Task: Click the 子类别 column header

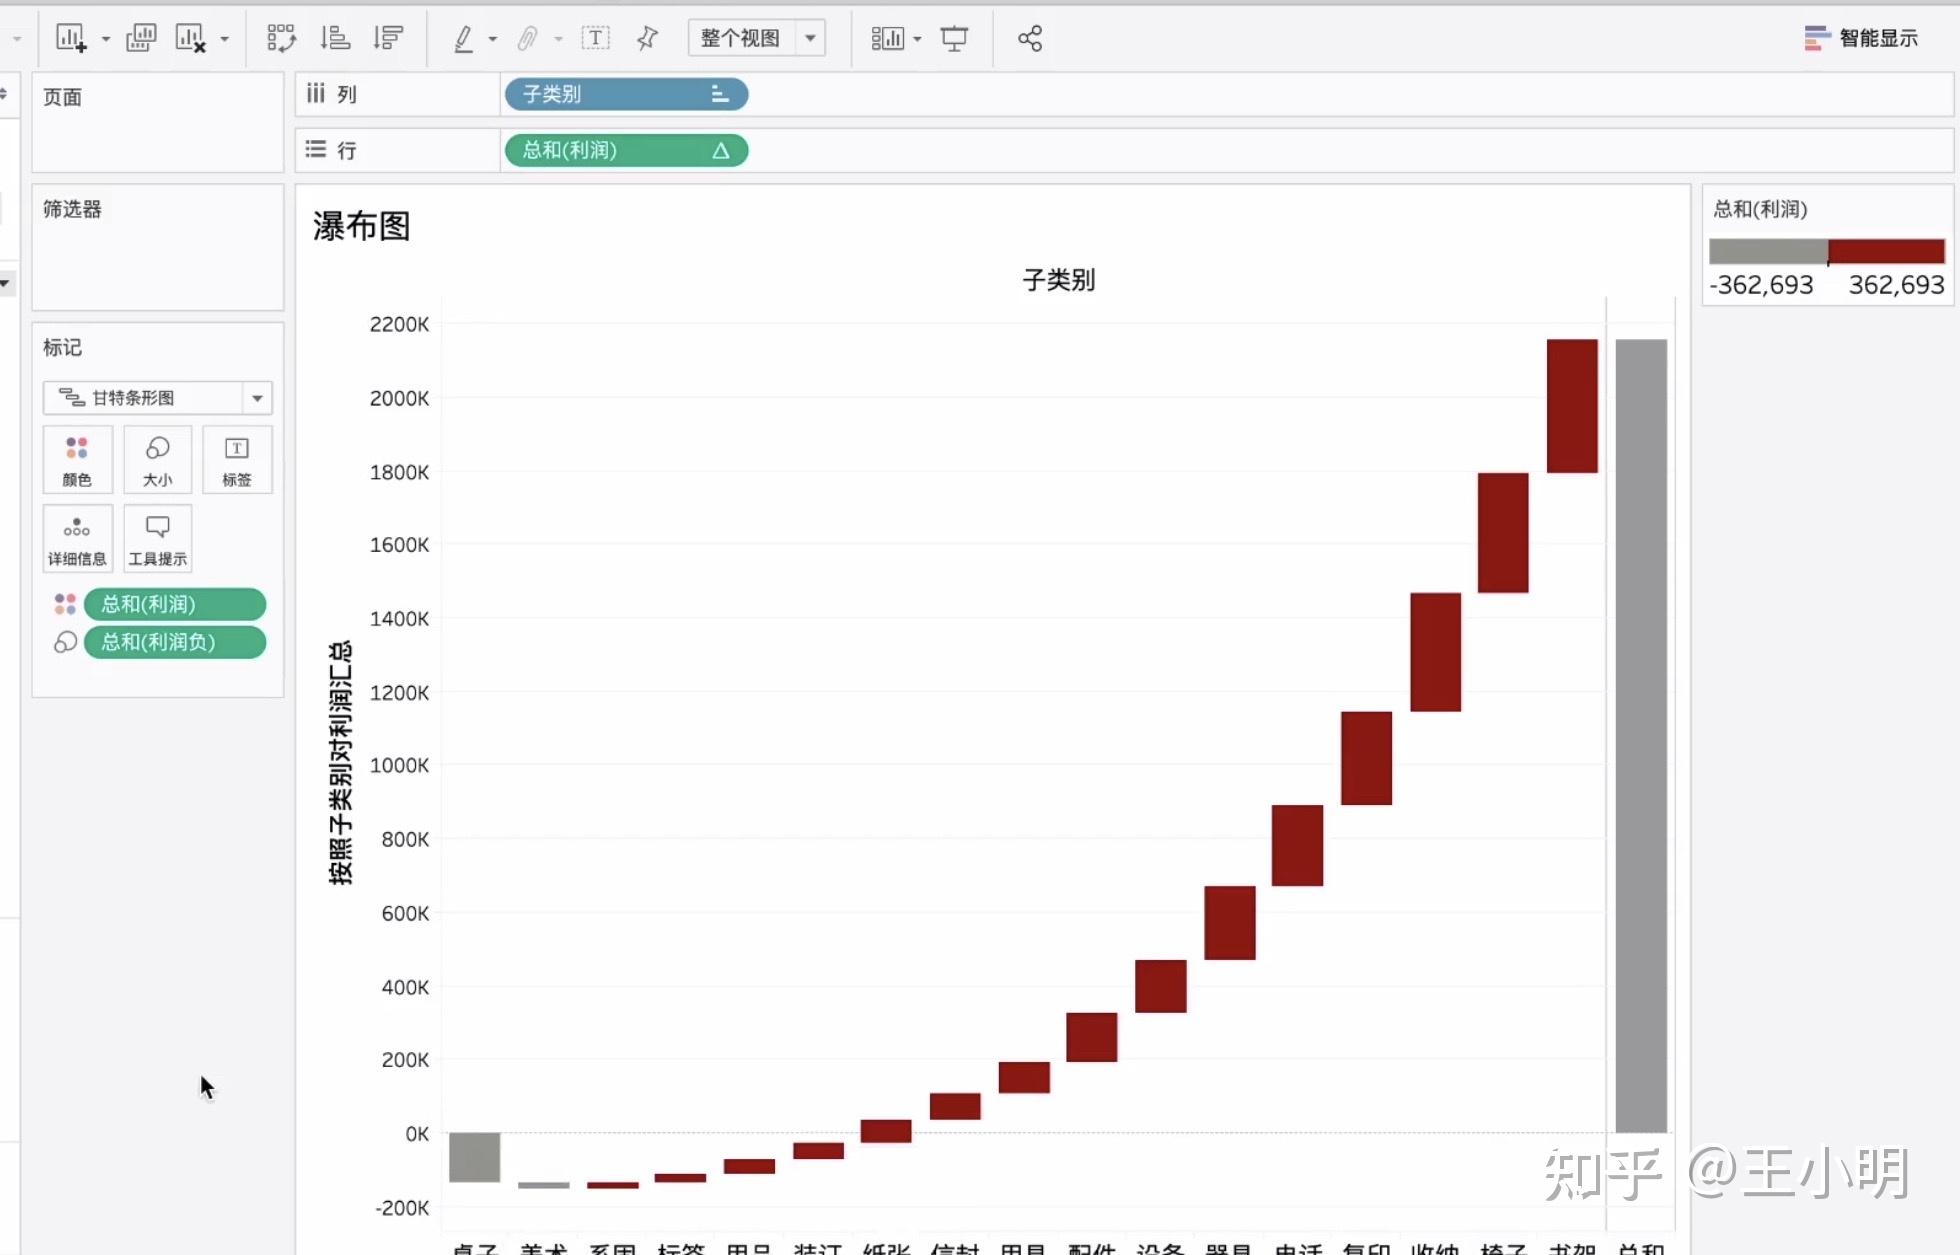Action: pos(1058,280)
